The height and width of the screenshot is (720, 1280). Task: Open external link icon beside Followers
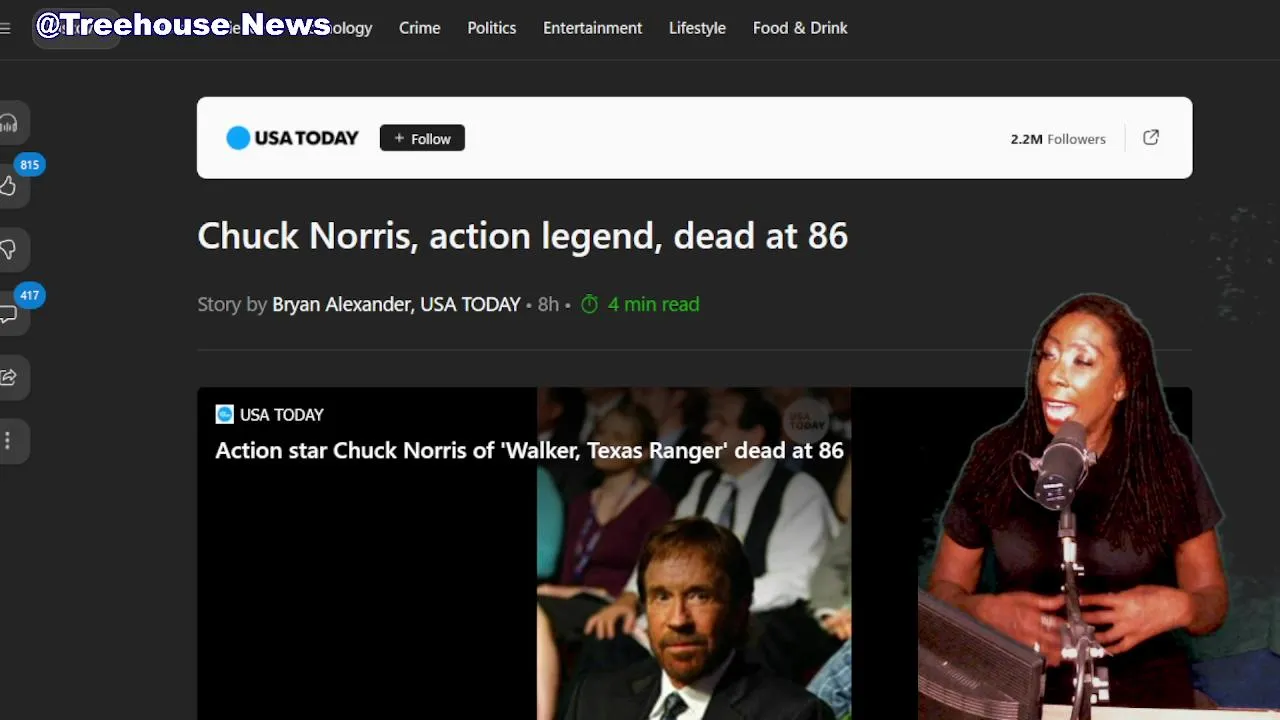(x=1151, y=138)
